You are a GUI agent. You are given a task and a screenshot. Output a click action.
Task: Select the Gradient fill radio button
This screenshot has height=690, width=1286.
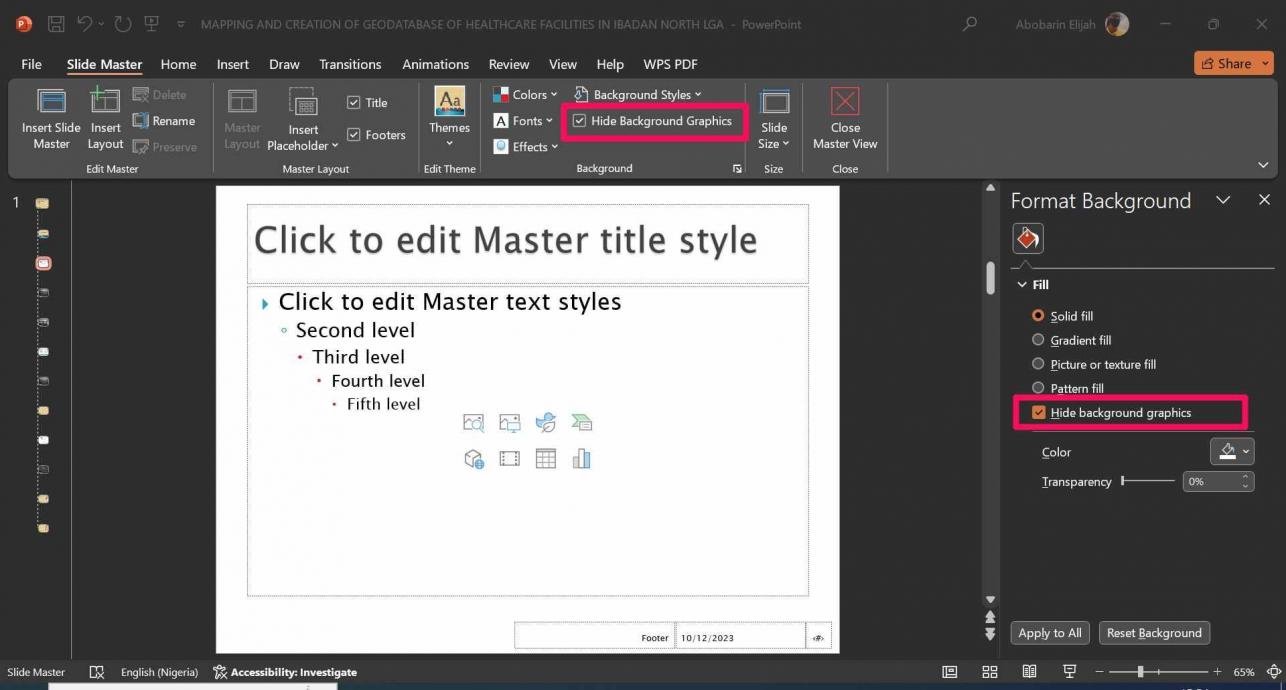[x=1038, y=340]
